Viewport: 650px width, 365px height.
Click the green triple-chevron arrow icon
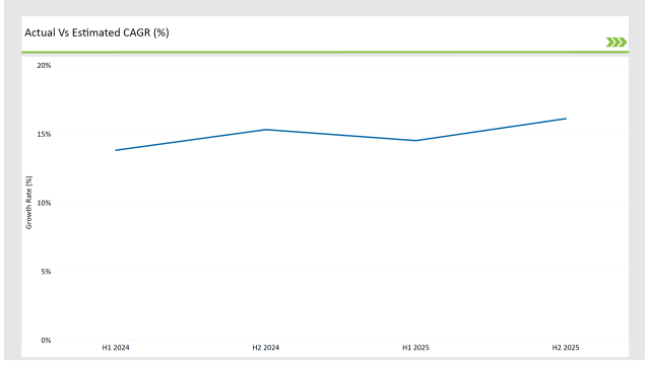coord(616,42)
